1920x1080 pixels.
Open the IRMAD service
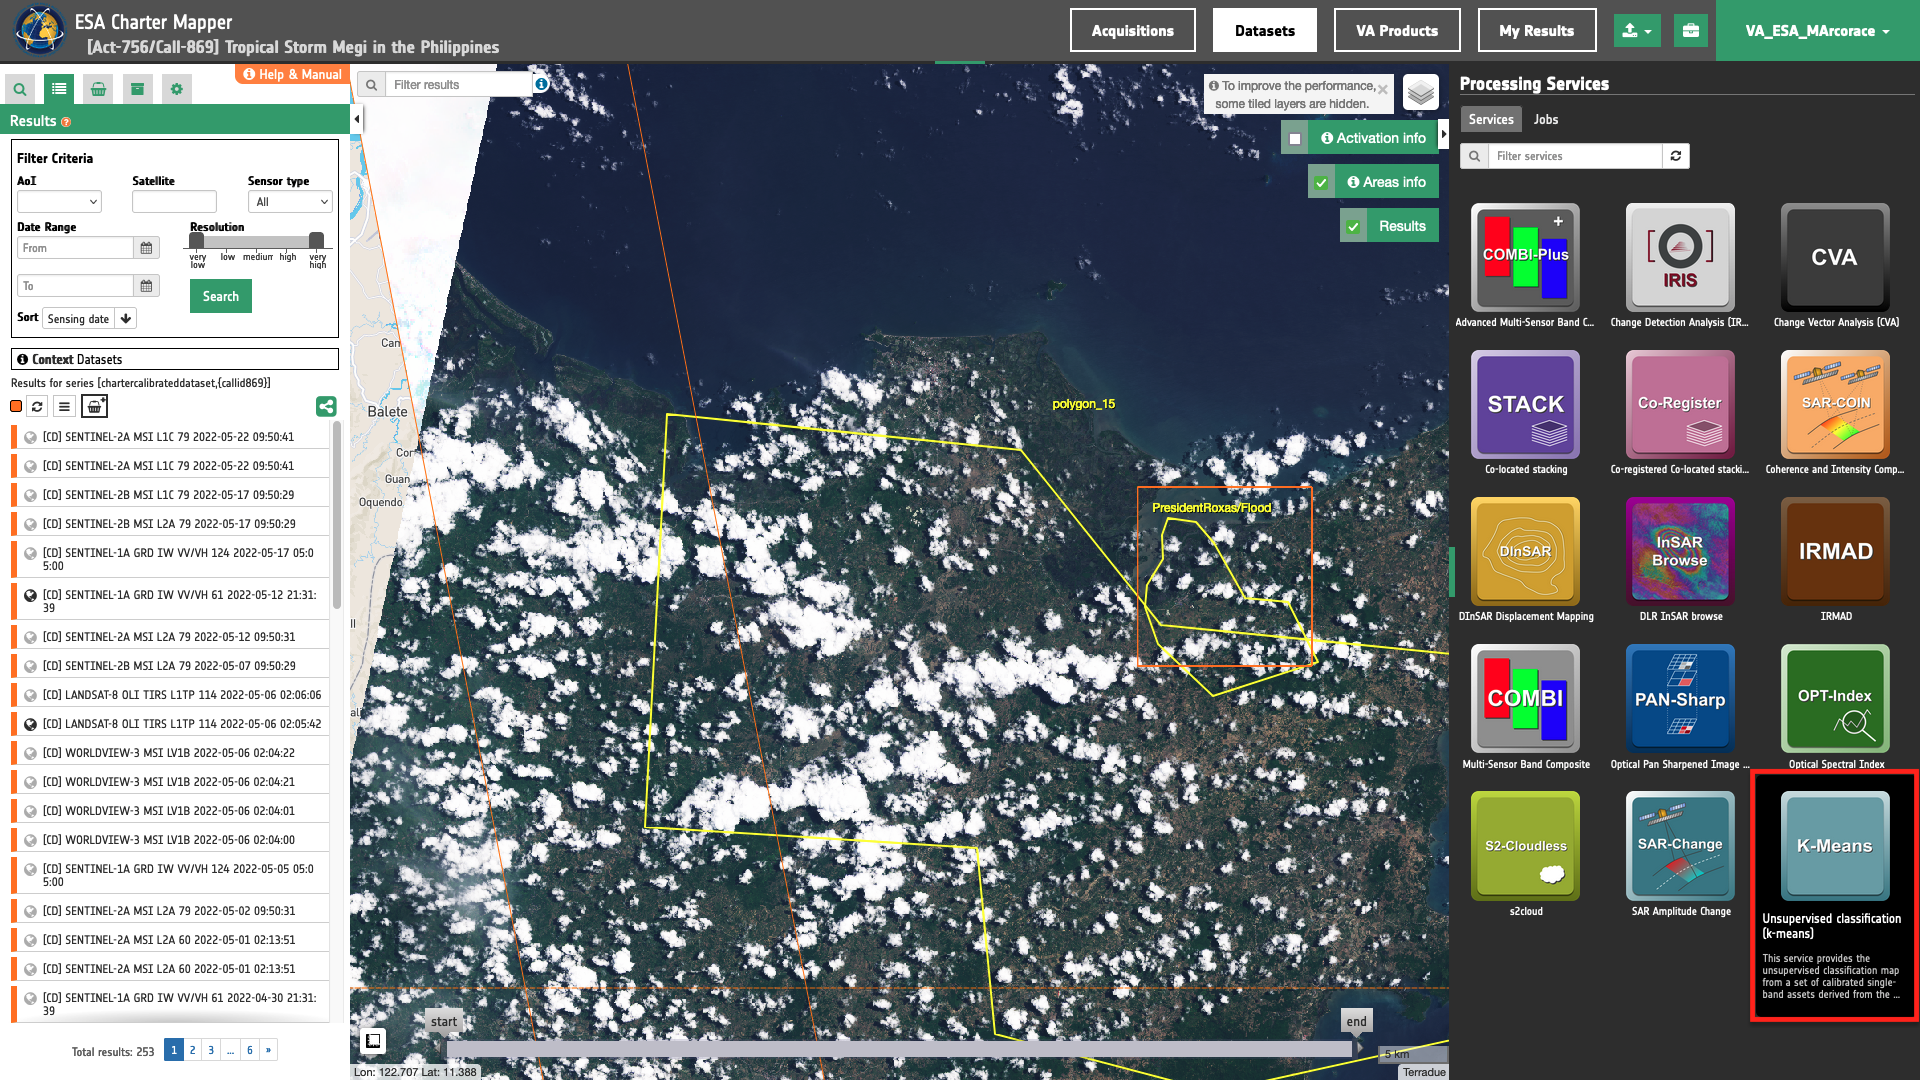1835,551
